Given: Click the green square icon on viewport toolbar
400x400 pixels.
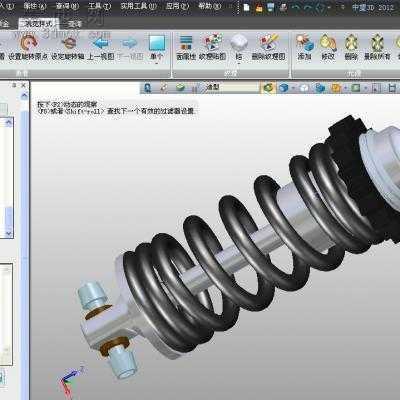Looking at the screenshot, I should (x=356, y=88).
